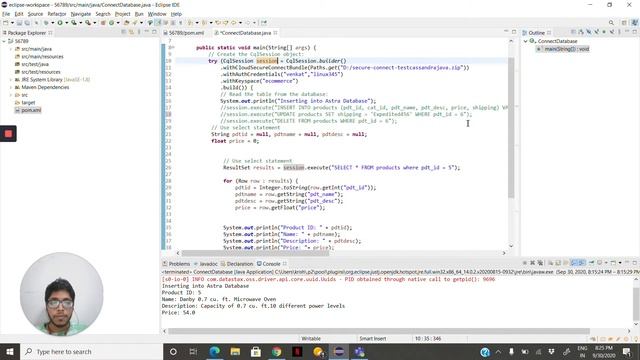Toggle Mark Occurrences in toolbar
640x360 pixels.
[x=158, y=23]
